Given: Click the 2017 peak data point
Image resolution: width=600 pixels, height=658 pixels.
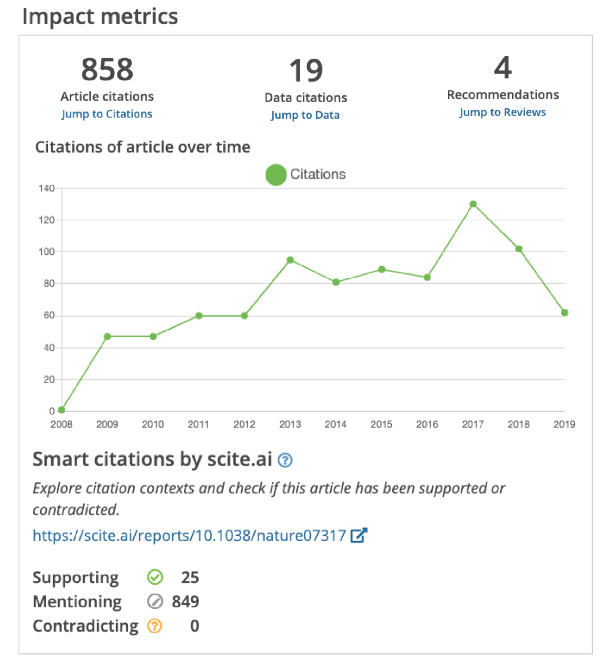Looking at the screenshot, I should (x=473, y=204).
